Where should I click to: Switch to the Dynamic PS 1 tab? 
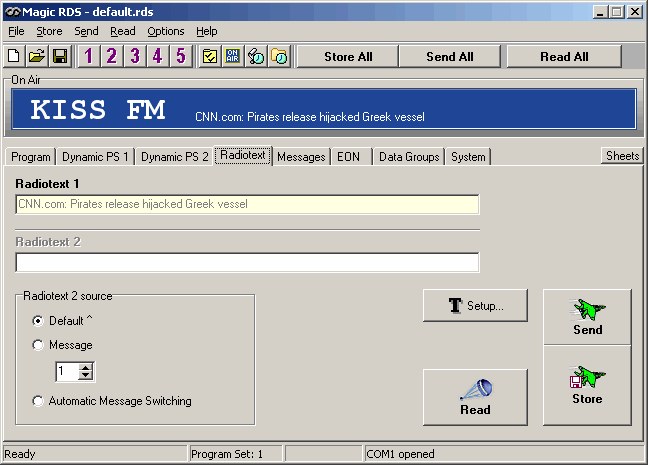[x=95, y=157]
